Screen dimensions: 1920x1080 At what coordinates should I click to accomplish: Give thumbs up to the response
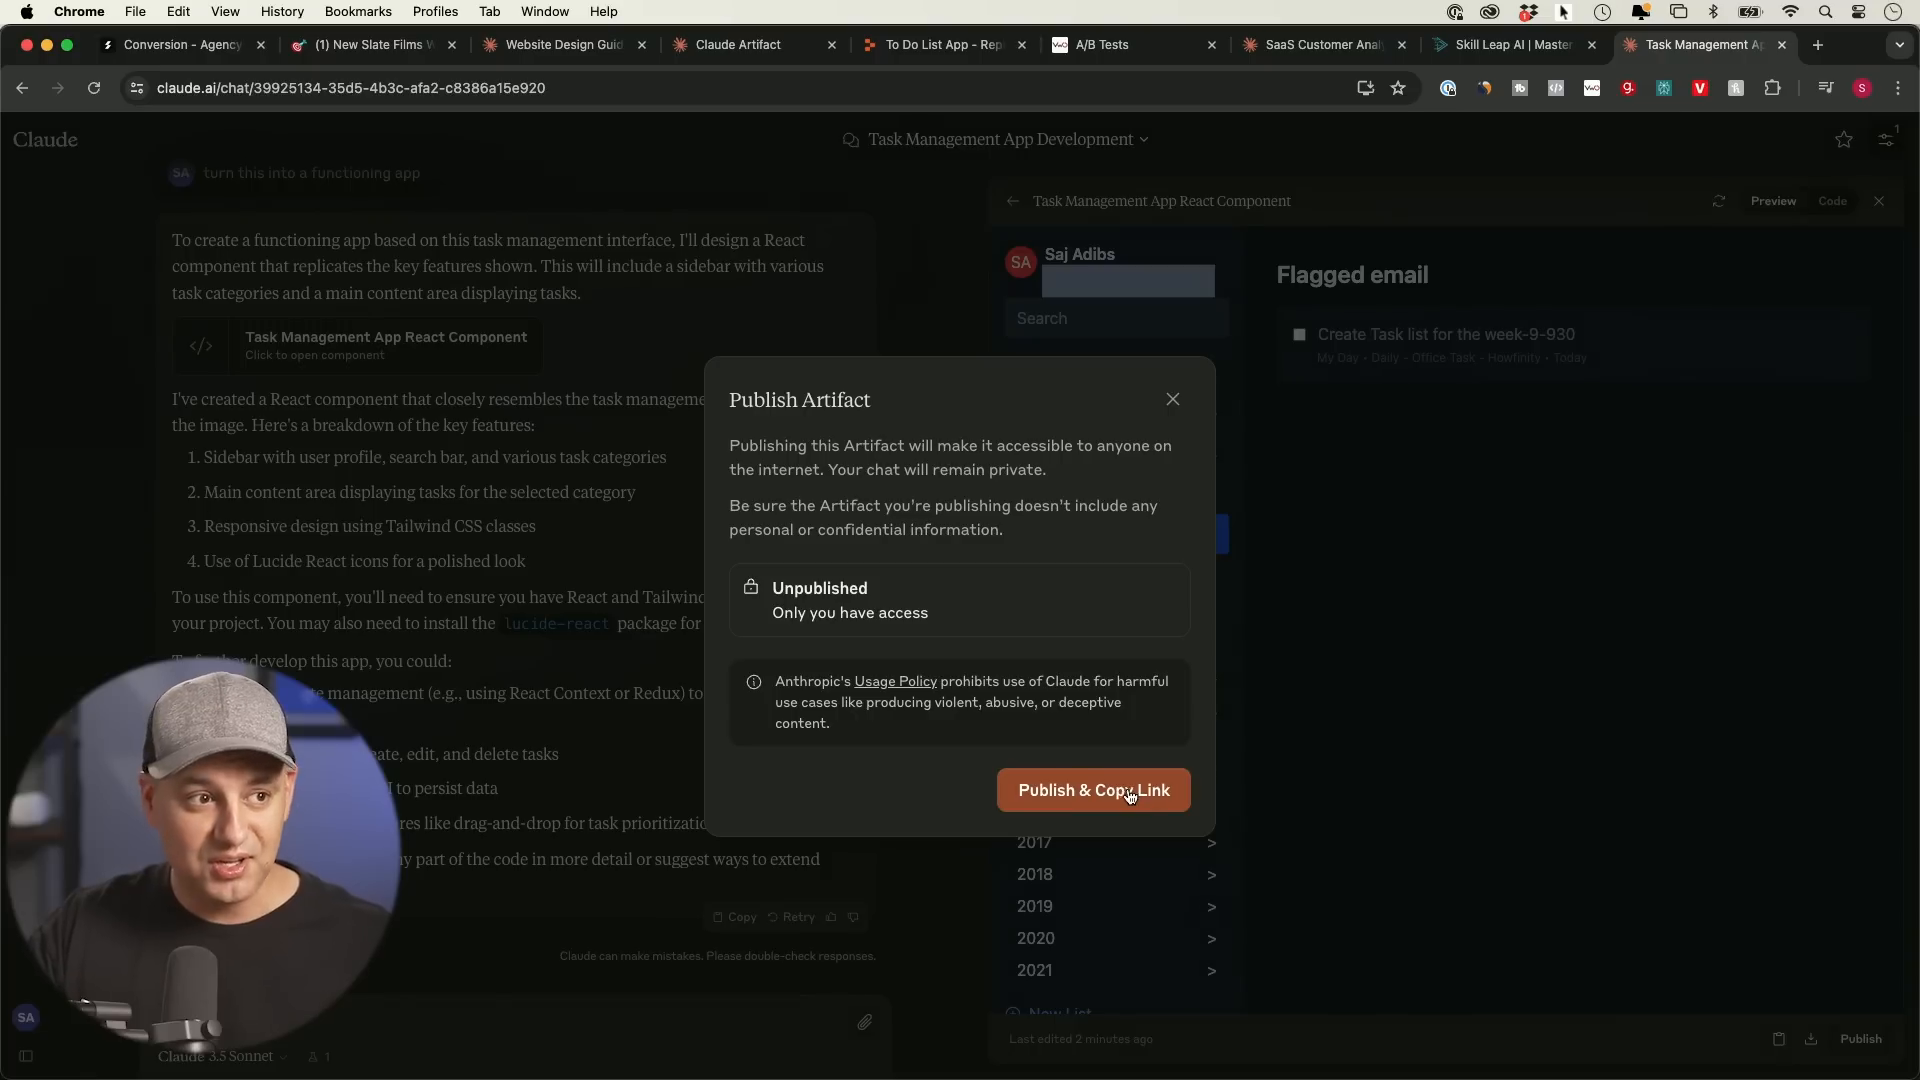click(x=831, y=917)
